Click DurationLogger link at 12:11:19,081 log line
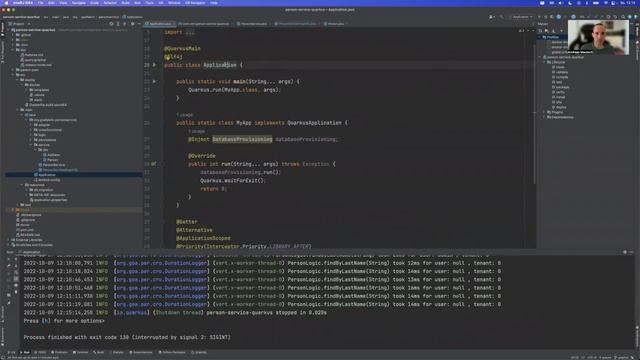Viewport: 640px width, 360px height. coord(162,304)
